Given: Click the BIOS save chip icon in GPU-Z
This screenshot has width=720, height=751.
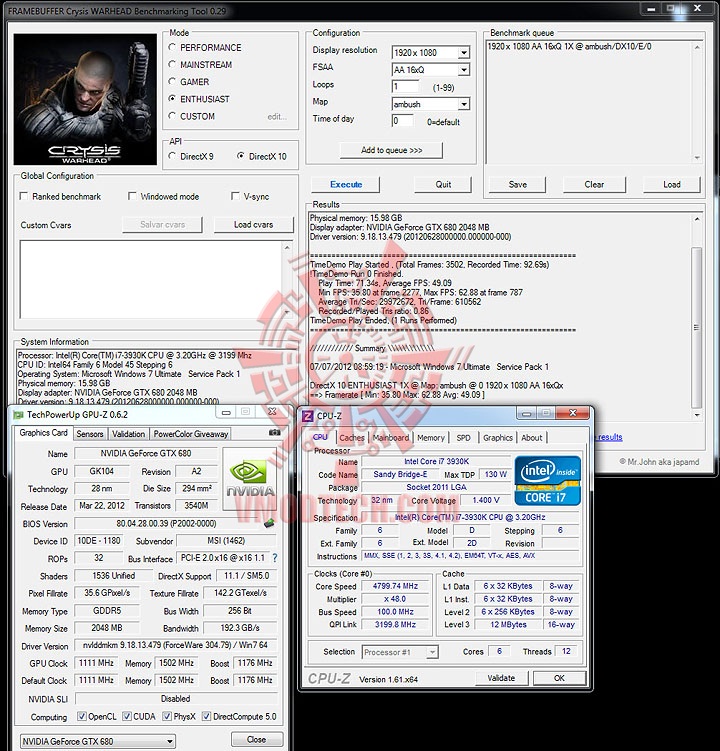Looking at the screenshot, I should (x=270, y=523).
